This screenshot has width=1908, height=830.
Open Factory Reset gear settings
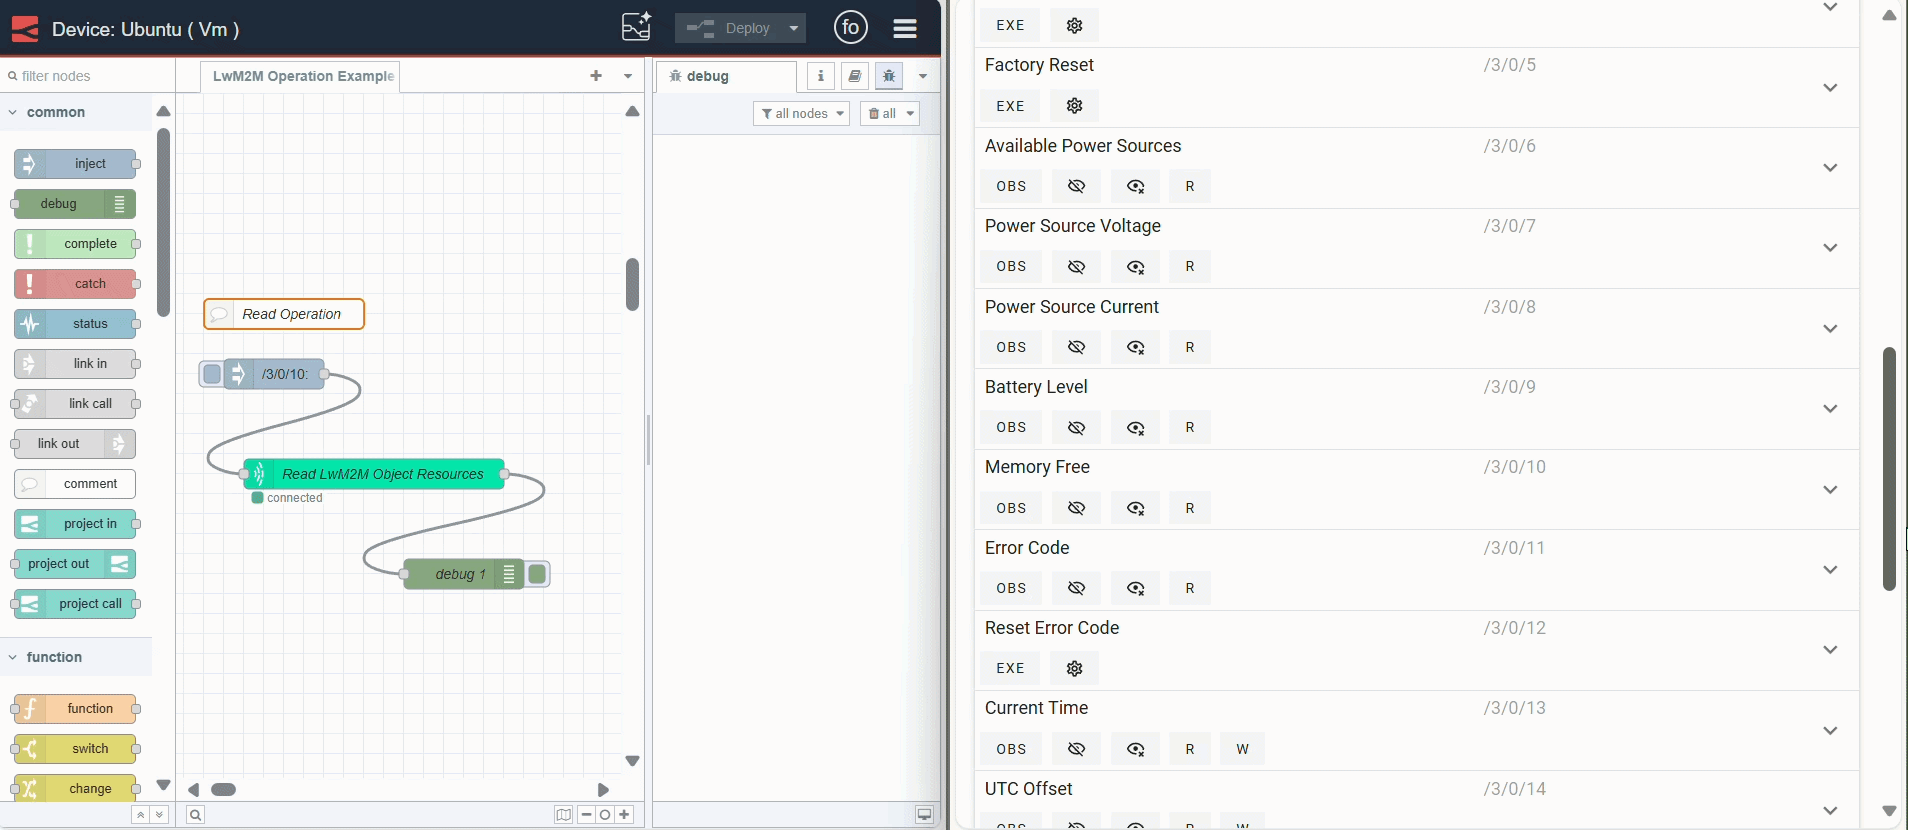tap(1075, 106)
